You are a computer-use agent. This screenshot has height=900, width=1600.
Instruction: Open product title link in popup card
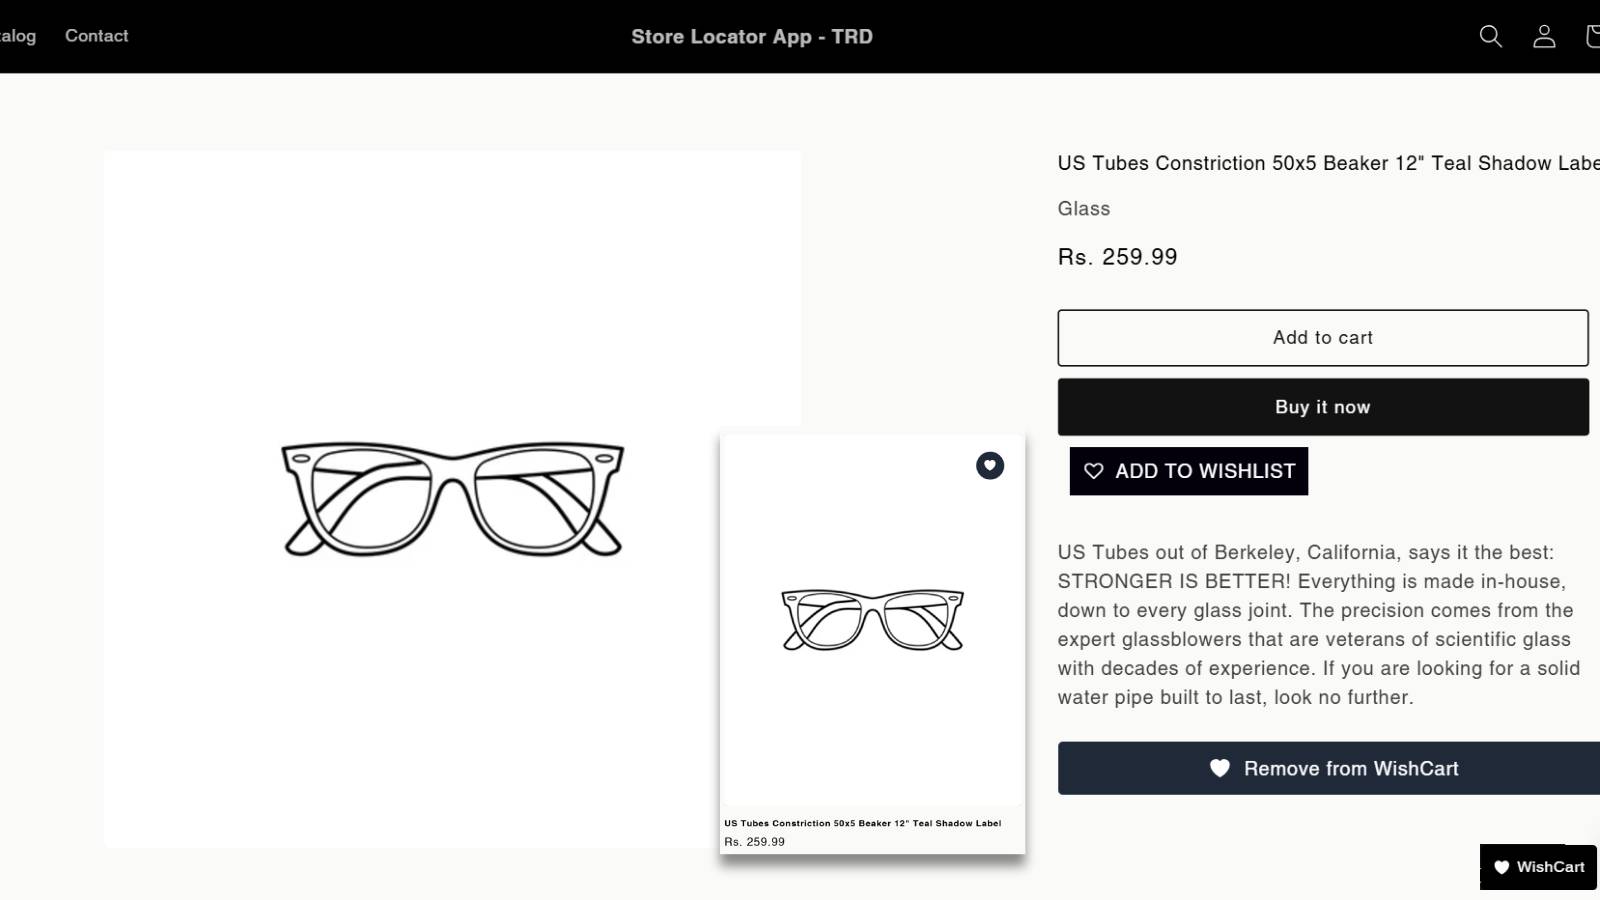[862, 823]
